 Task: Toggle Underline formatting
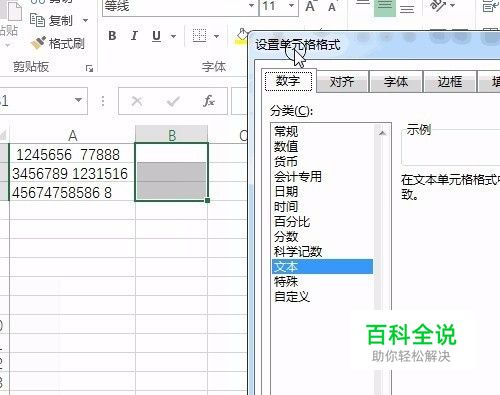tap(156, 36)
